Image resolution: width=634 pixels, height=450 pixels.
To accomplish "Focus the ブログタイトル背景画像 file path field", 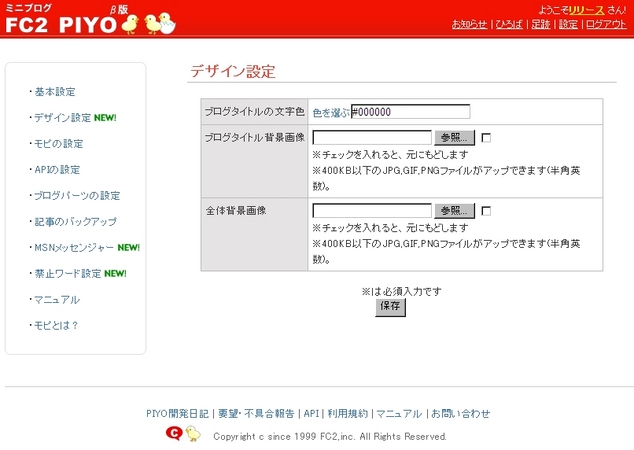I will tap(372, 137).
